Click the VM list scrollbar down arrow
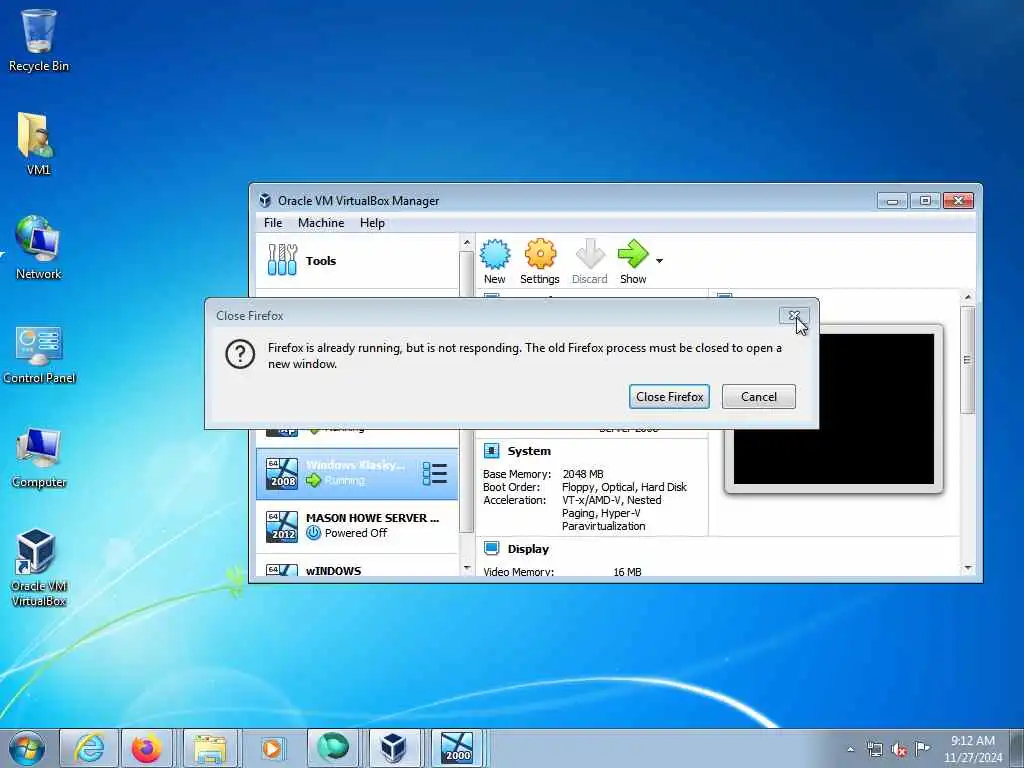The height and width of the screenshot is (768, 1024). pyautogui.click(x=466, y=568)
